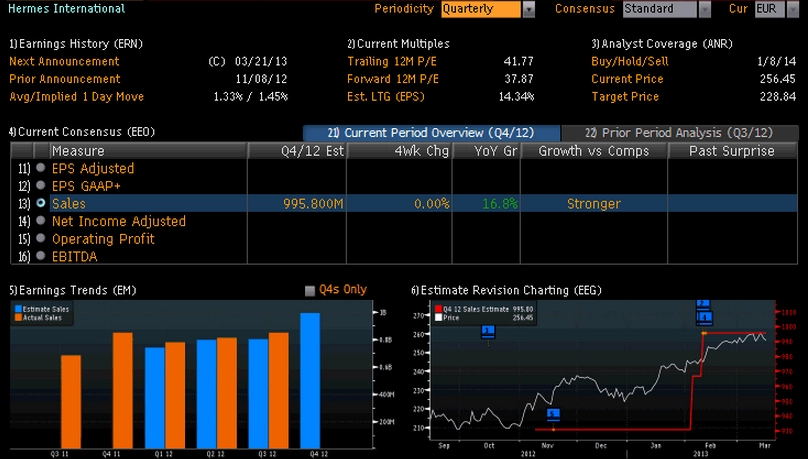
Task: Click the Operating Profit measure label
Action: (x=103, y=239)
